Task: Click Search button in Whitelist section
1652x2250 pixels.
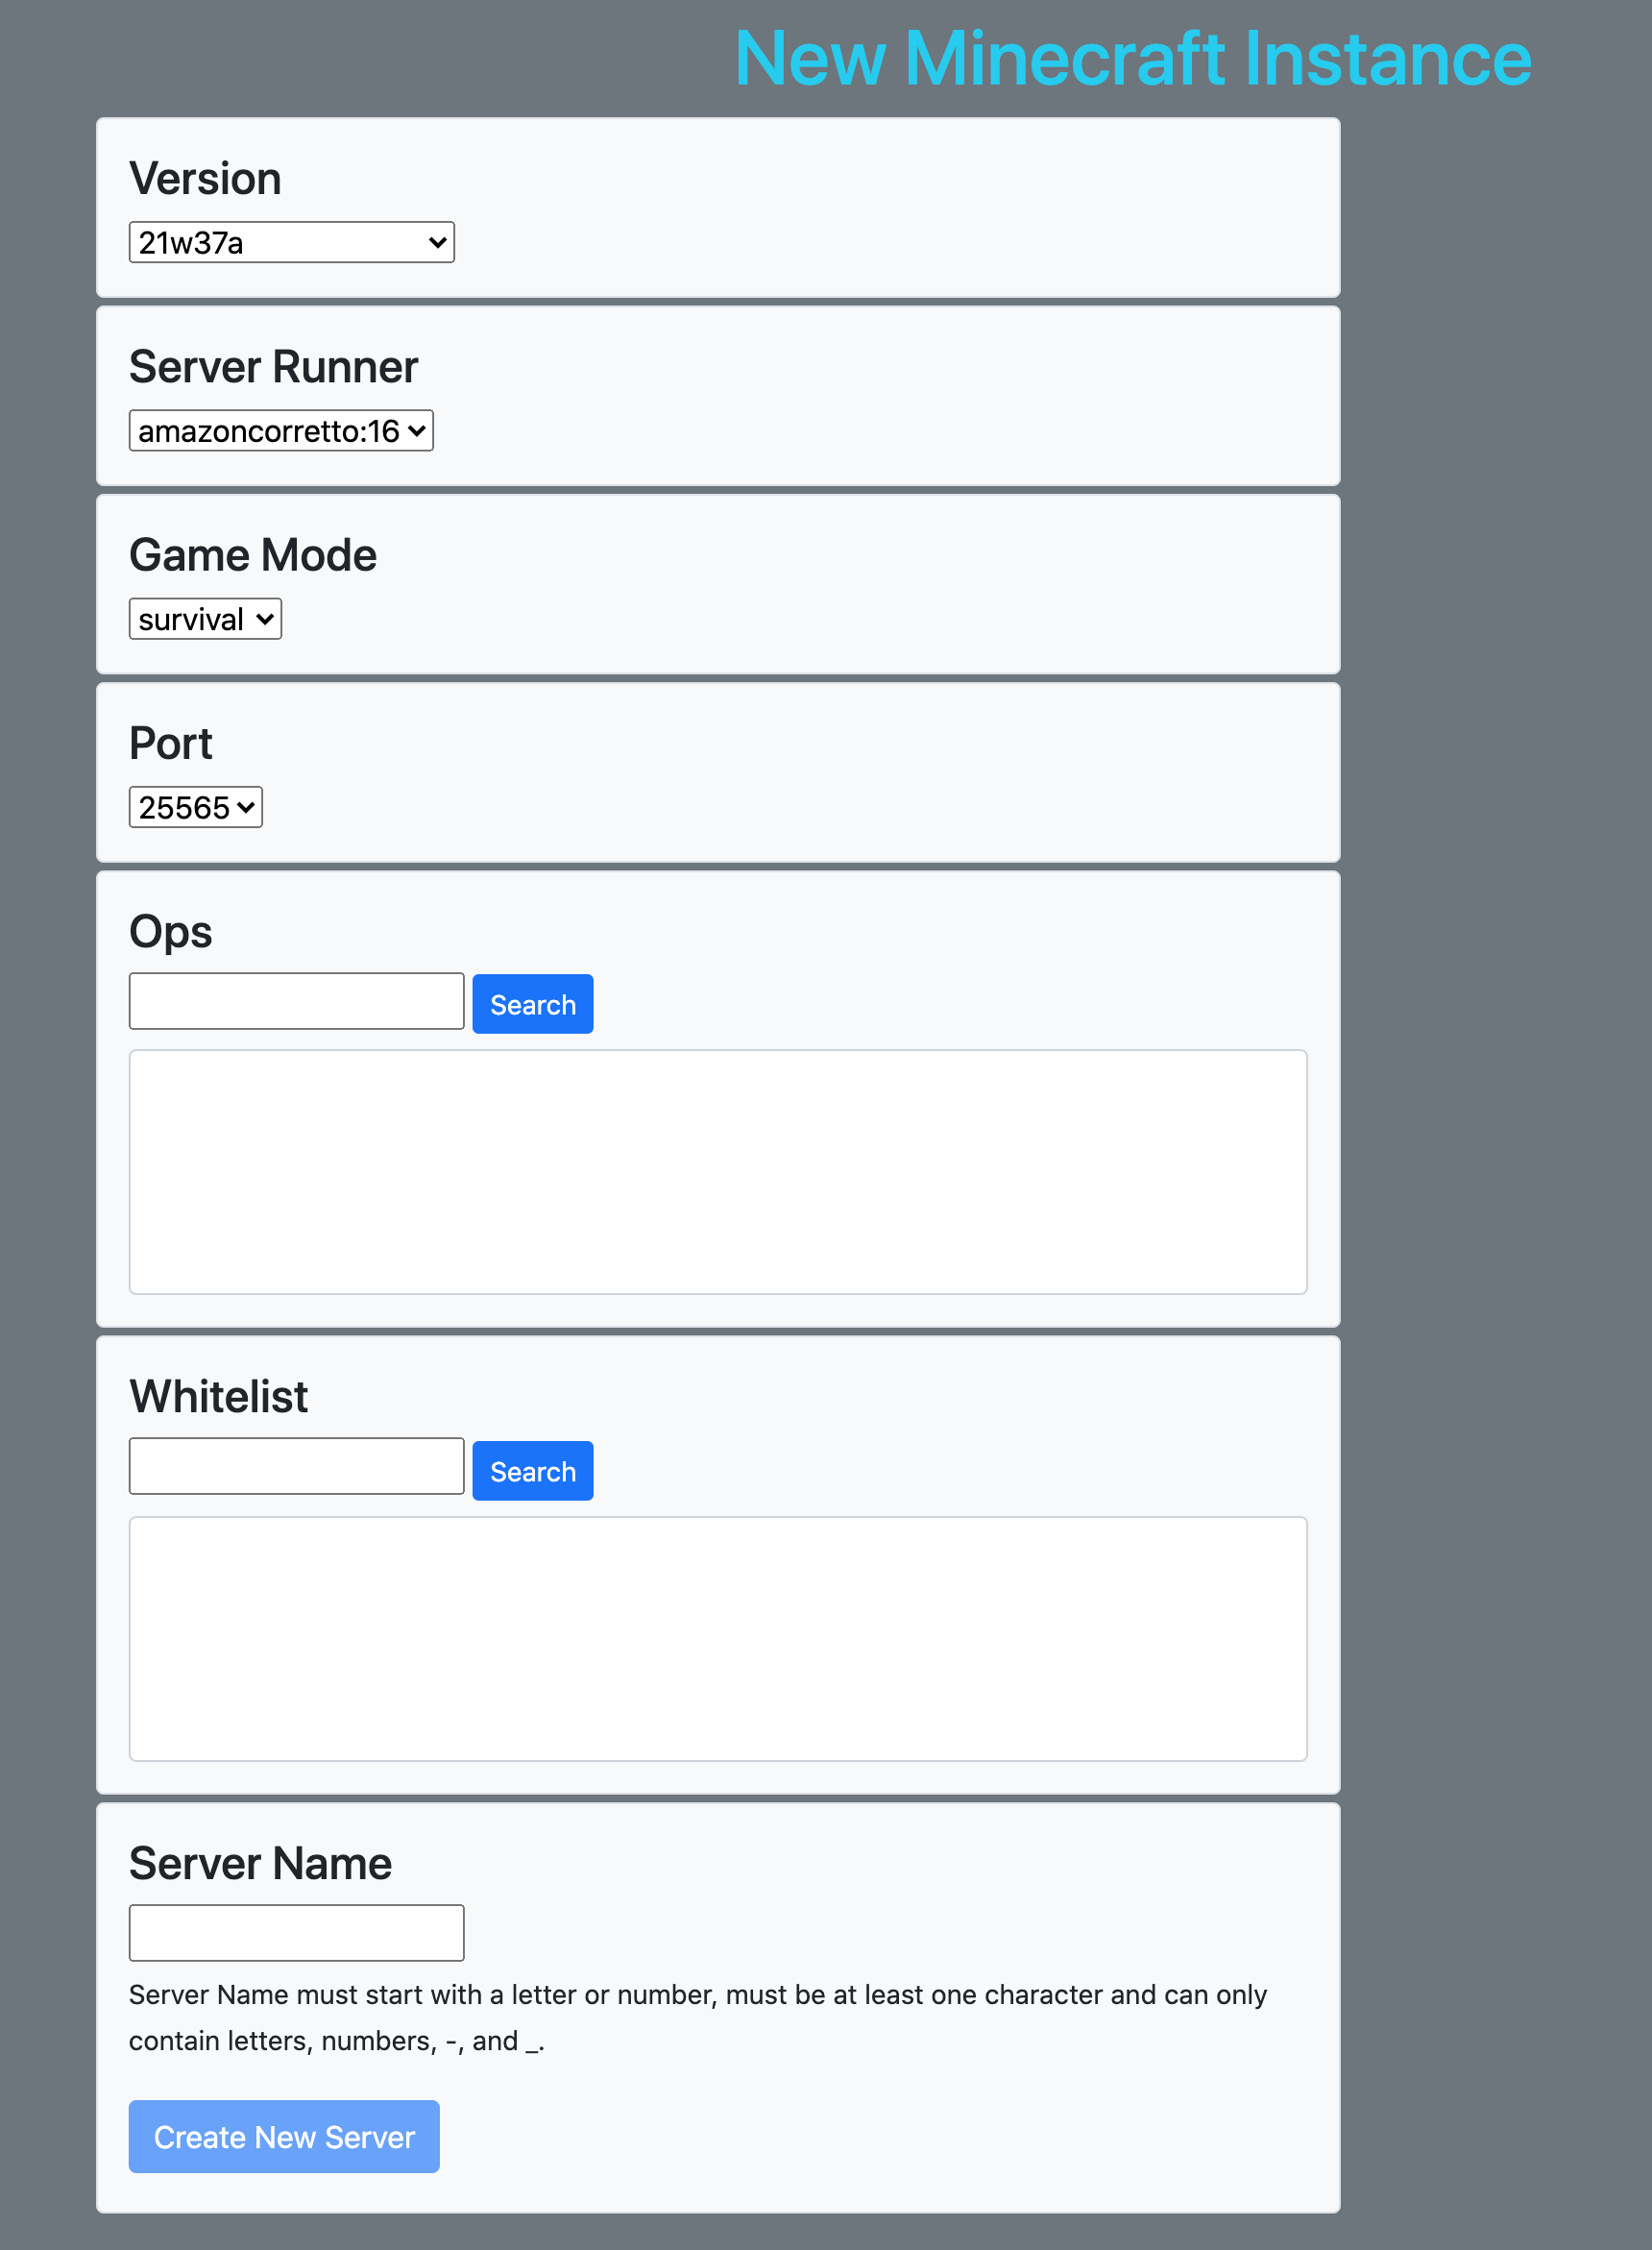Action: pos(533,1471)
